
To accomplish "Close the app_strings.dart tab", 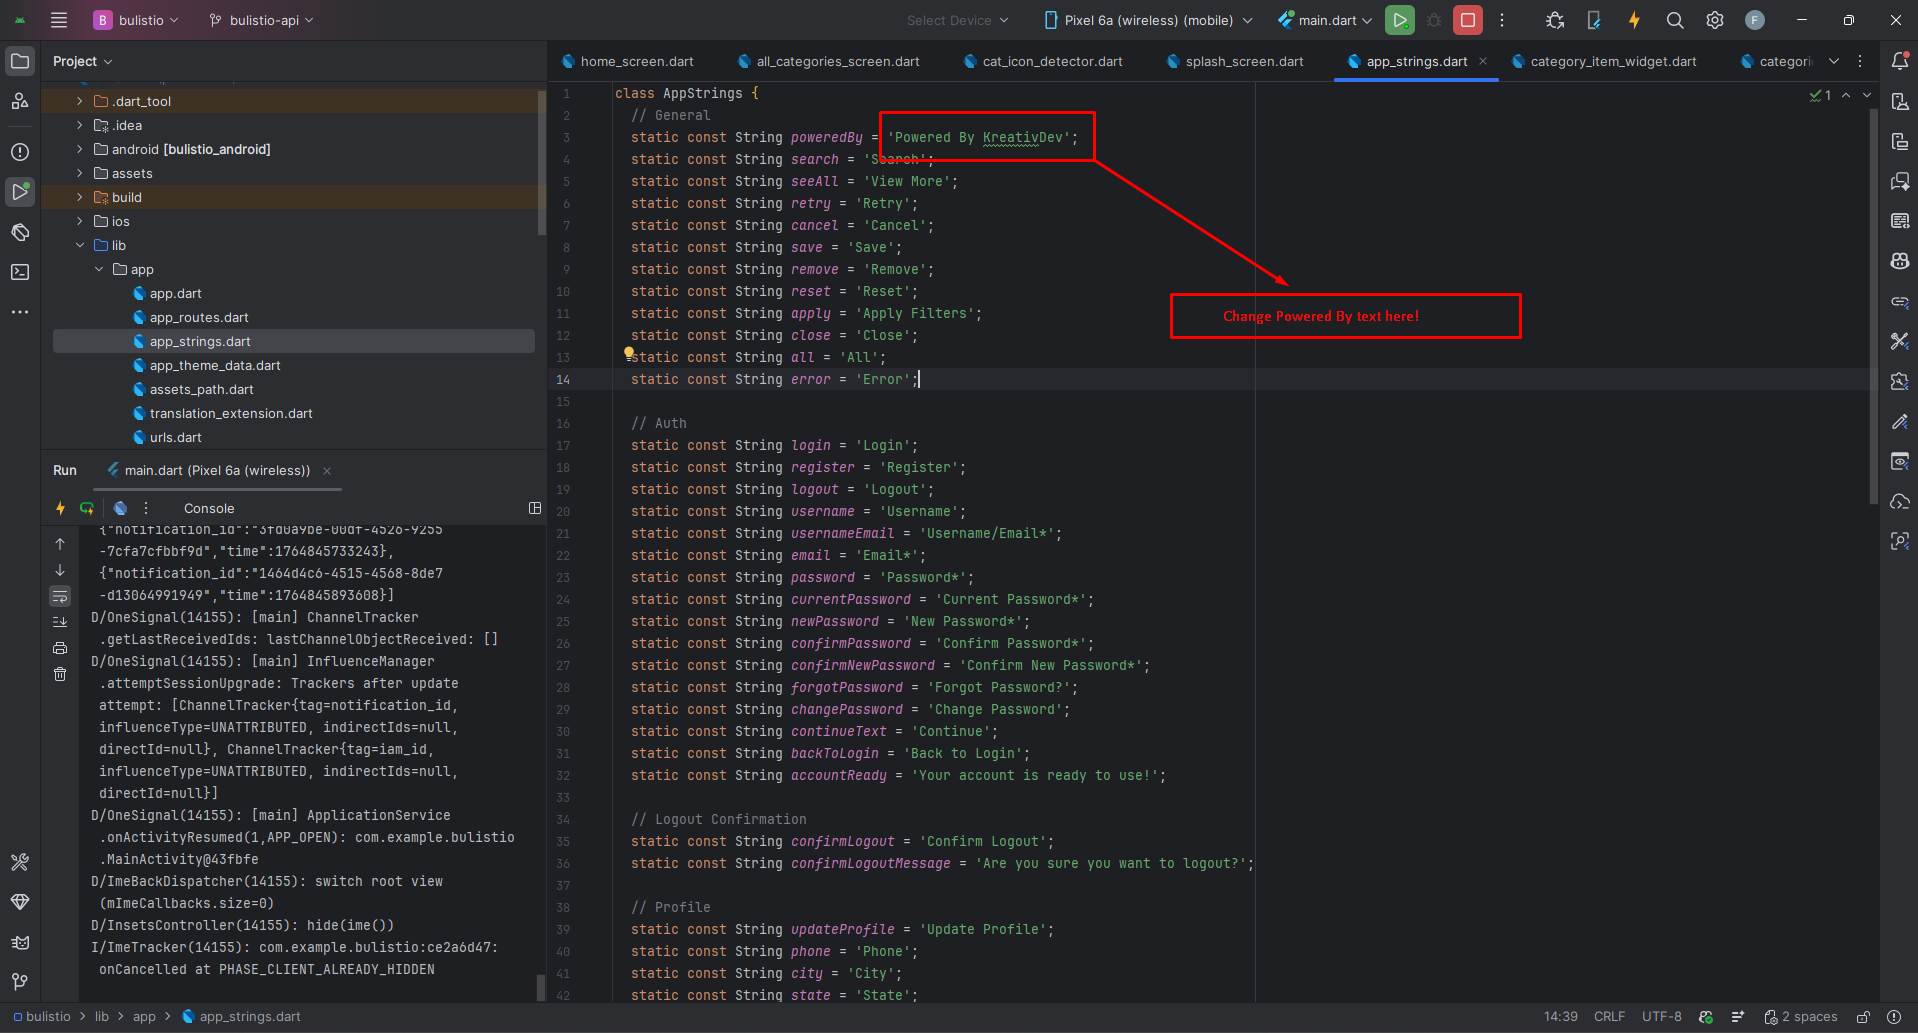I will tap(1483, 61).
